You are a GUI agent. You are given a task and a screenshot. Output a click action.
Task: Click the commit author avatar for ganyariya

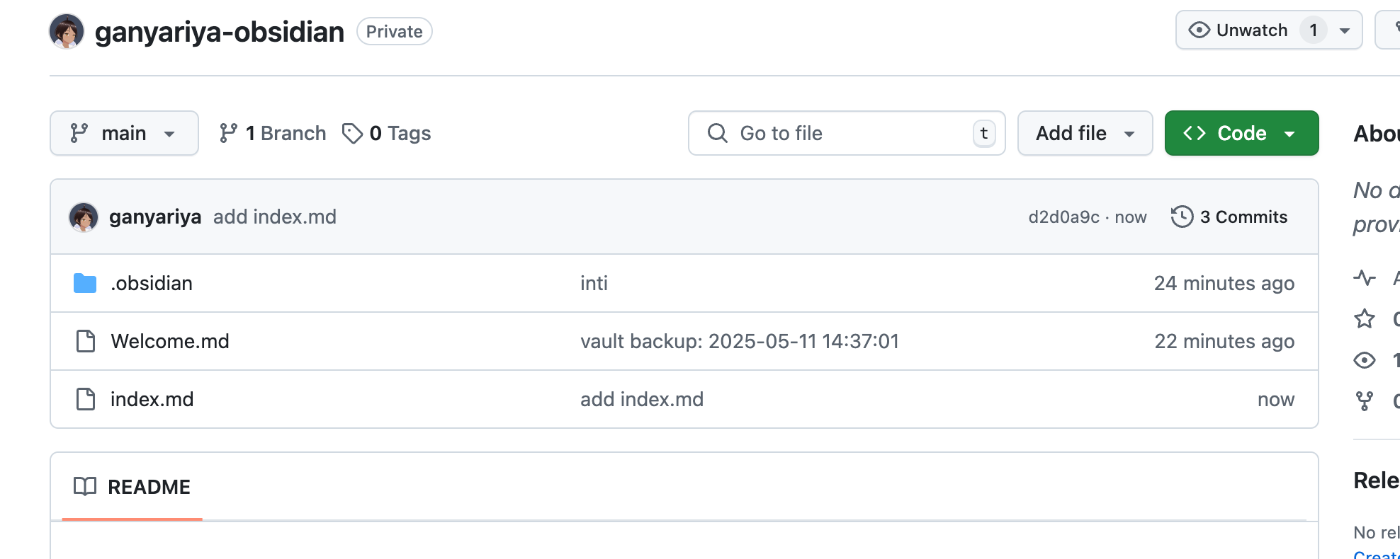point(83,217)
